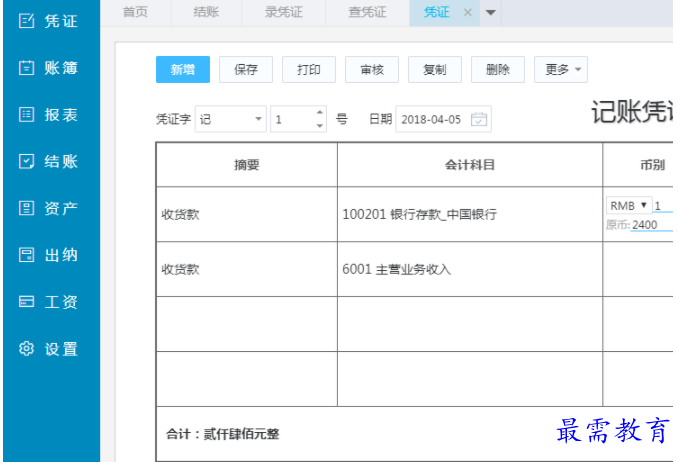678x462 pixels.
Task: Close the active 凭证 tab
Action: 467,13
